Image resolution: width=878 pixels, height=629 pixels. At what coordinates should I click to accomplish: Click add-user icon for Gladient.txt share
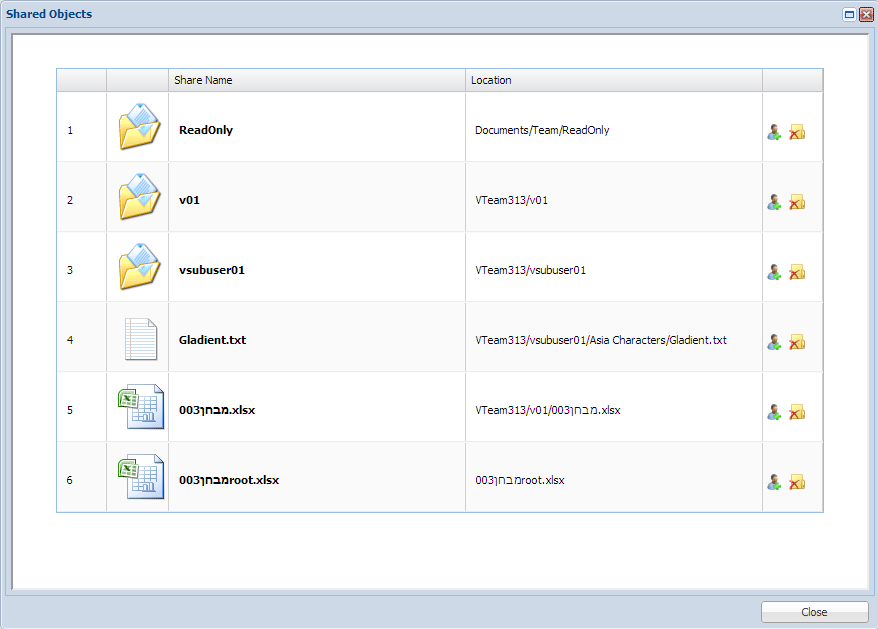point(774,342)
